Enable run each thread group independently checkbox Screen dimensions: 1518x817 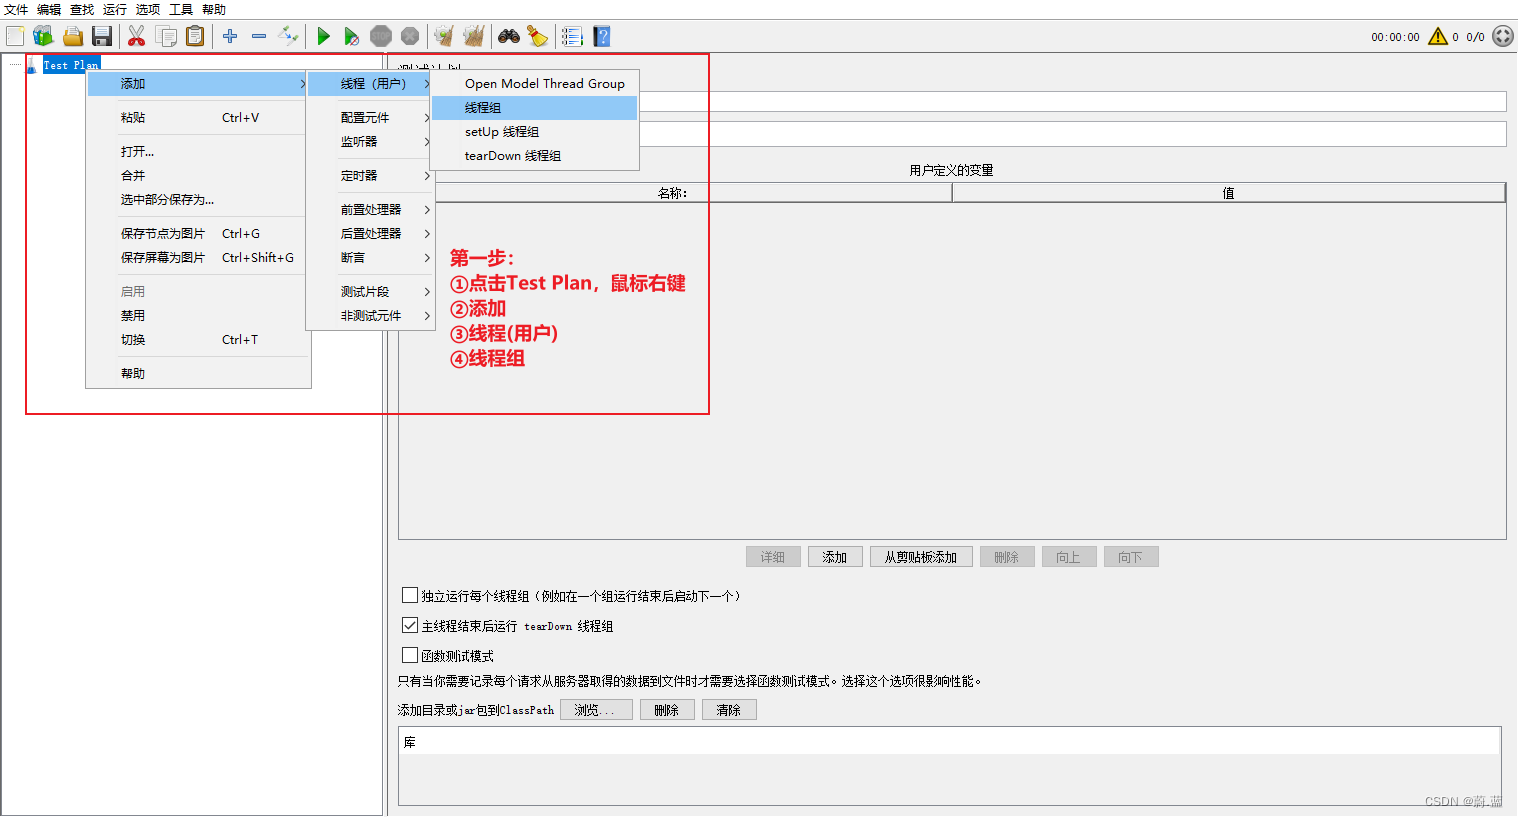click(410, 595)
